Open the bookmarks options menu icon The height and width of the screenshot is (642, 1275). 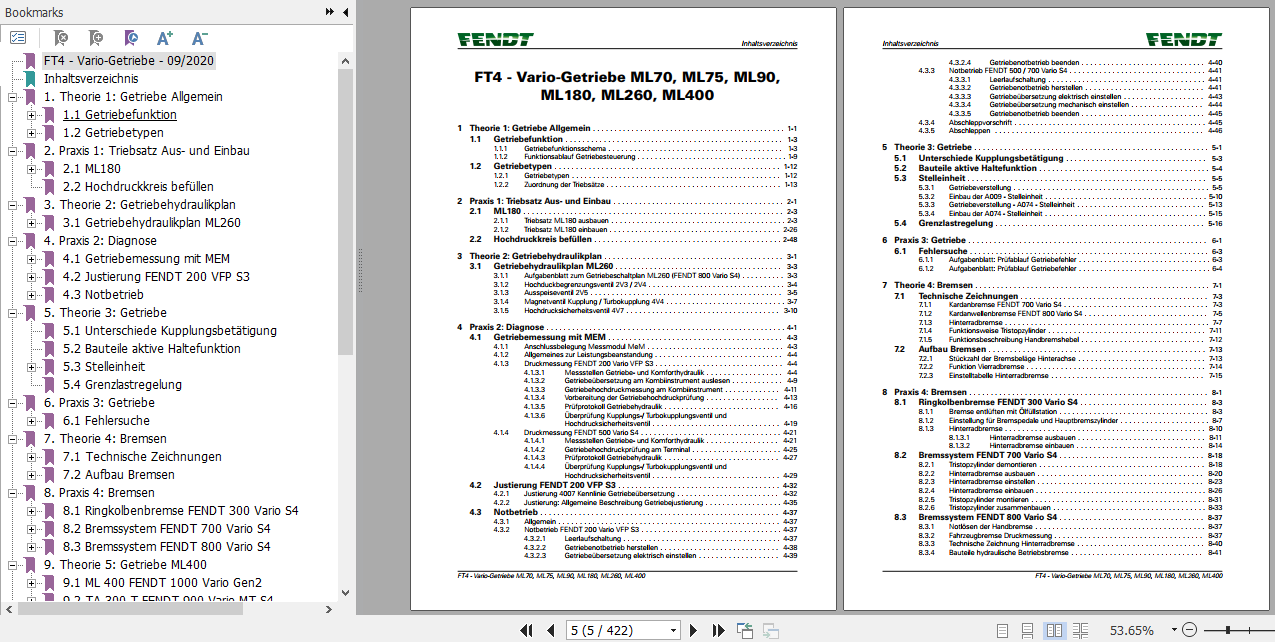click(x=18, y=37)
